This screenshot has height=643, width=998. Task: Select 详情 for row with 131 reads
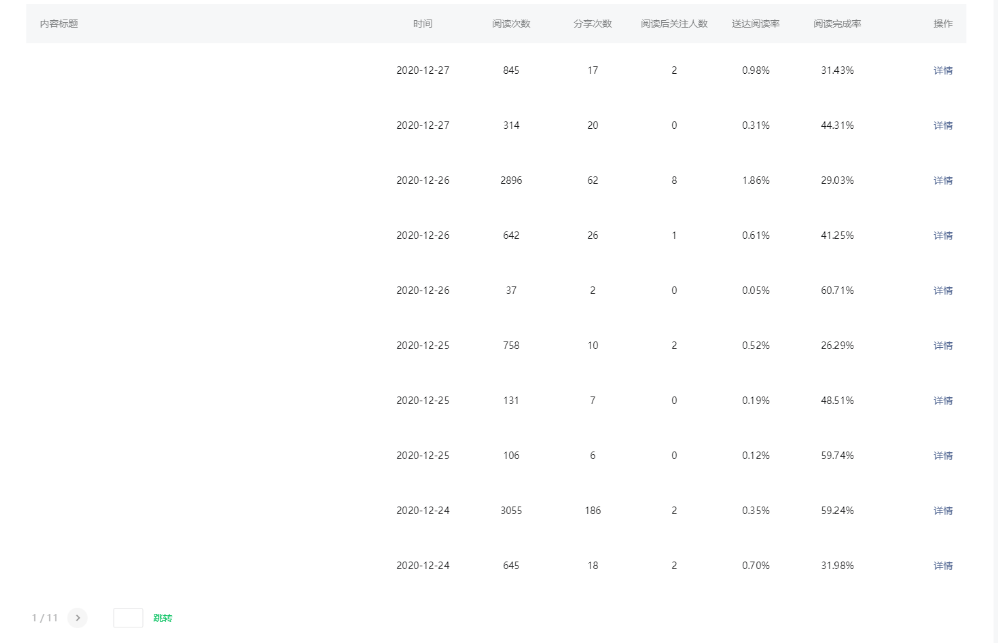click(x=942, y=401)
